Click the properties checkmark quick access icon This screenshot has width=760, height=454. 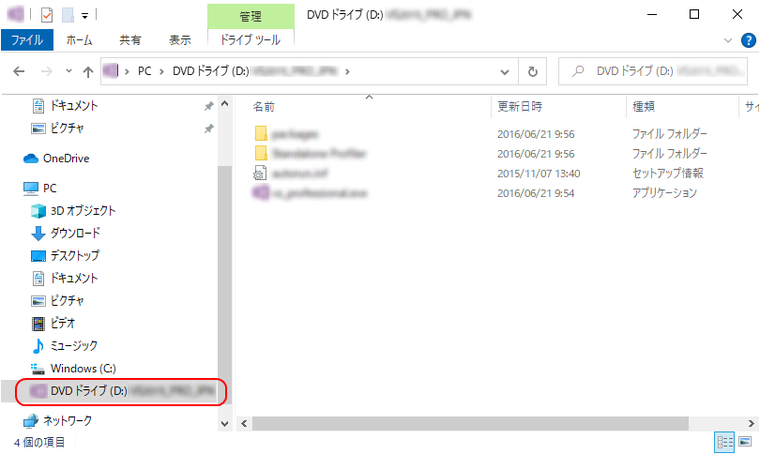[47, 15]
